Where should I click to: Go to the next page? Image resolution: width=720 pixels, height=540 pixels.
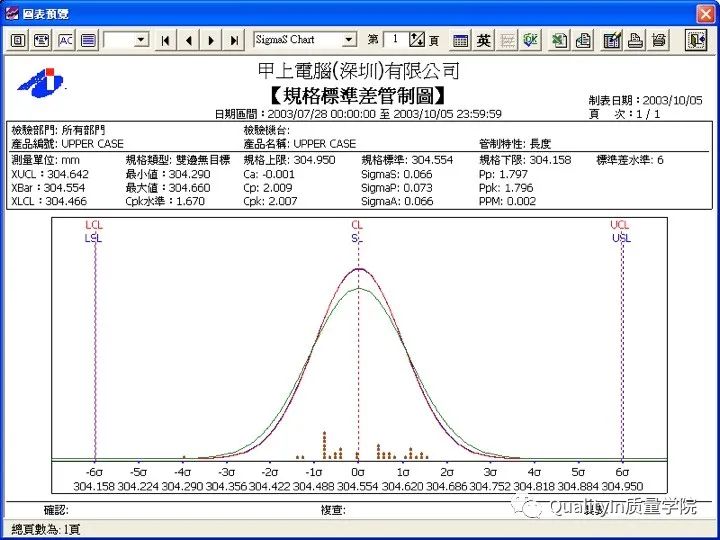pos(211,40)
